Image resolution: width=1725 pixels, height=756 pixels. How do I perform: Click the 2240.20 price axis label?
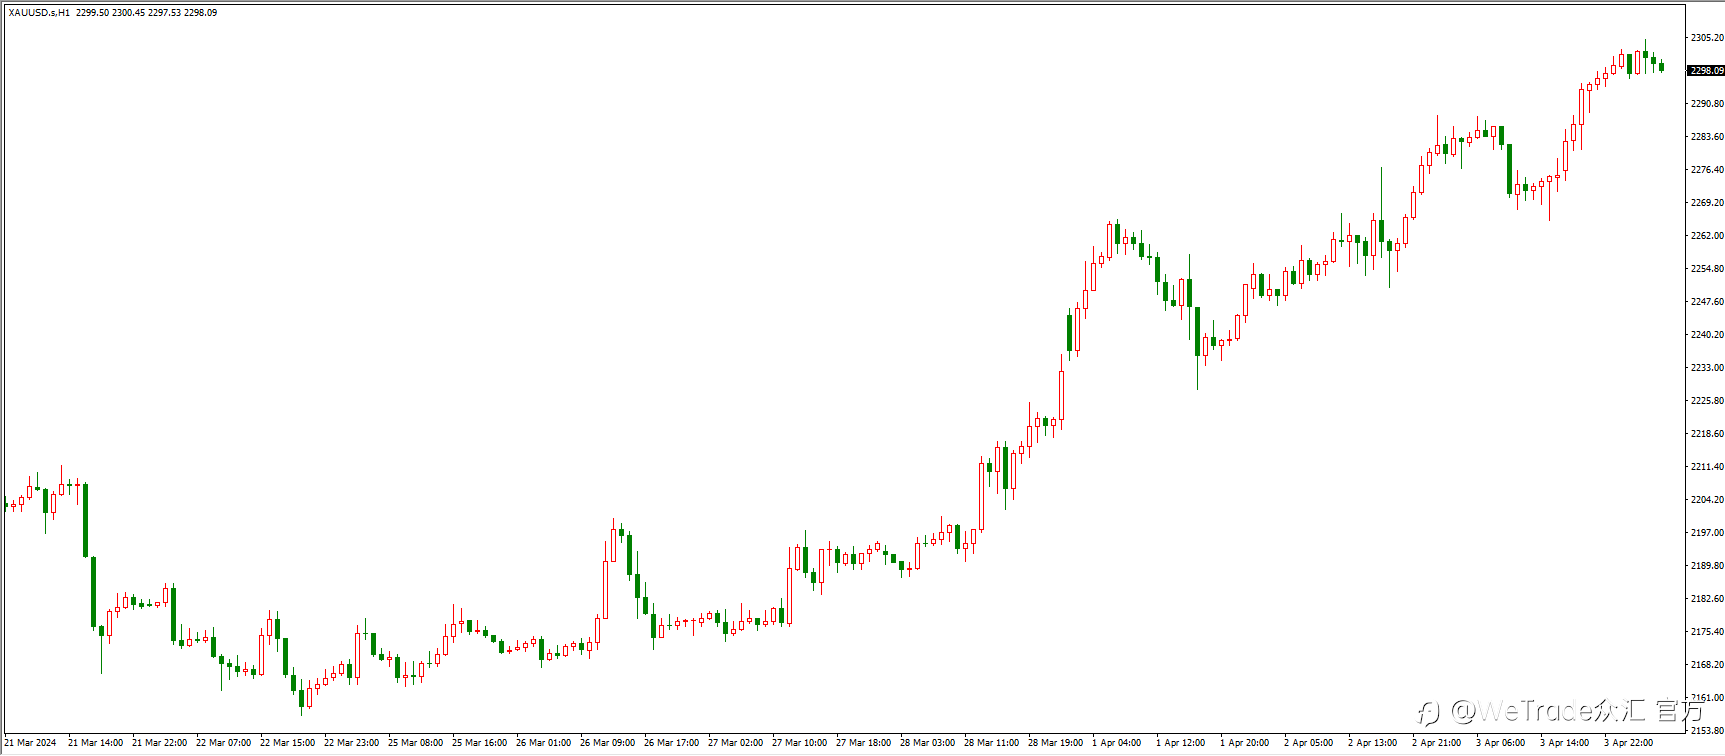(1707, 335)
